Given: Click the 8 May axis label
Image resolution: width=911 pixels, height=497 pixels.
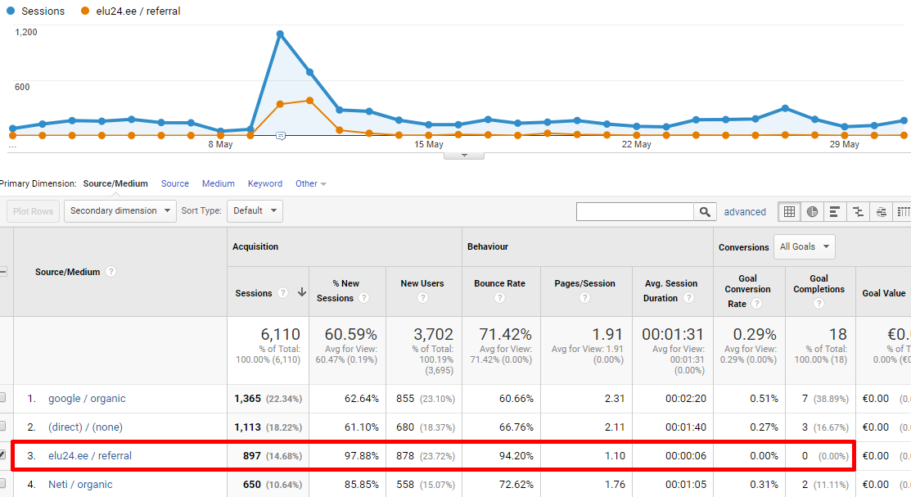Looking at the screenshot, I should [220, 144].
